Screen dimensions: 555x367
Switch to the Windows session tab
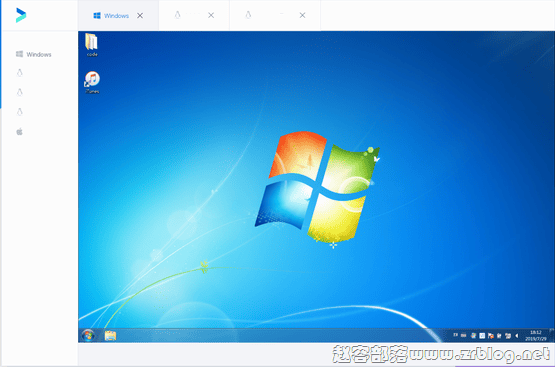(x=111, y=16)
